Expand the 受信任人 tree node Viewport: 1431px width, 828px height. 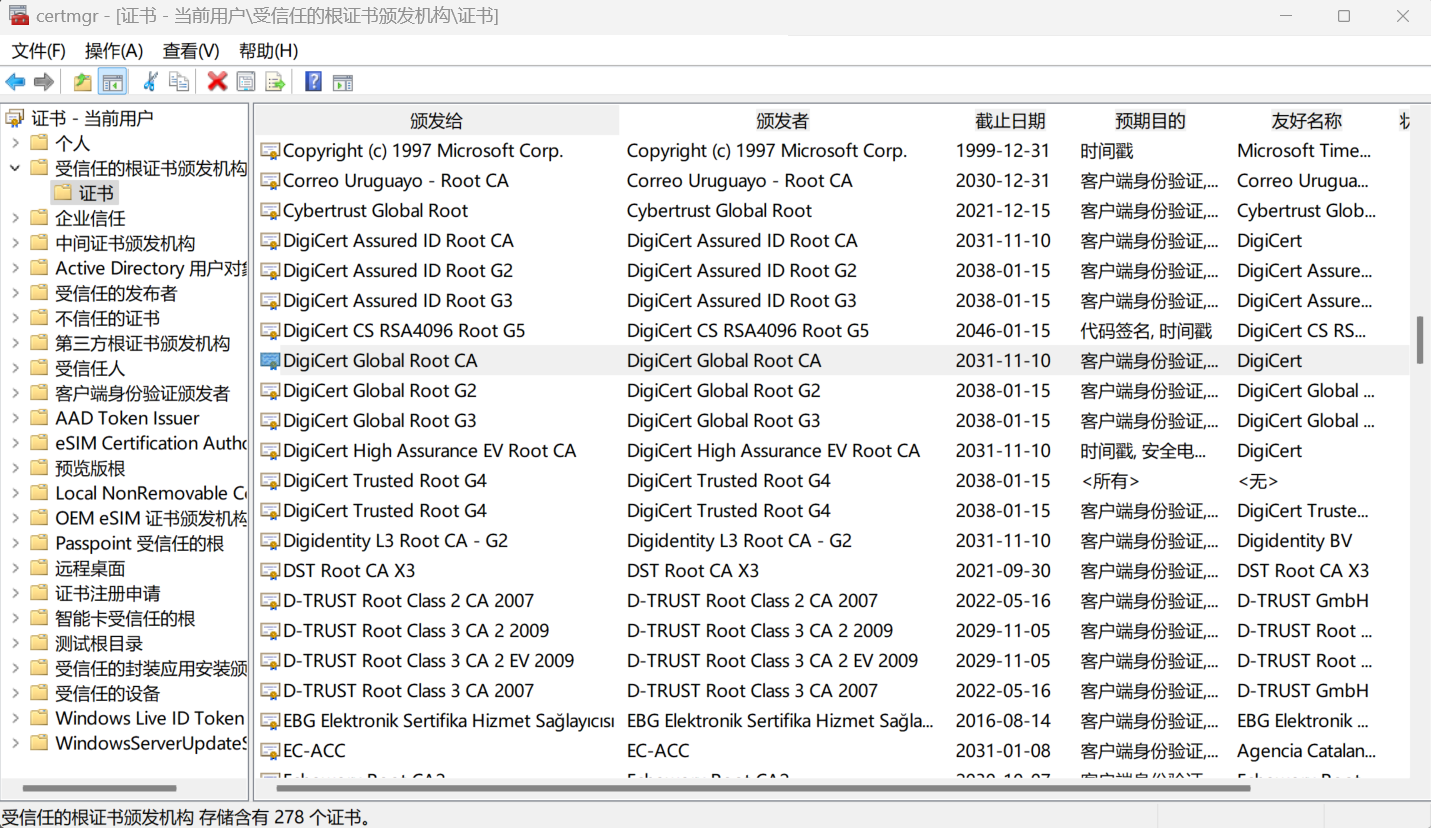click(15, 368)
